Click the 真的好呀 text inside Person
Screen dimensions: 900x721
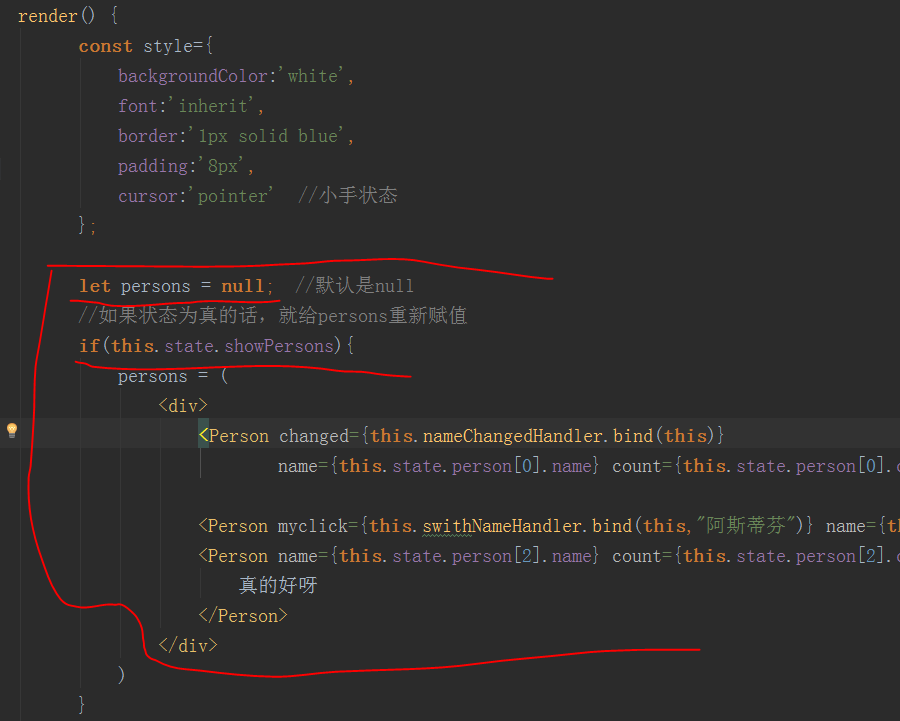pos(278,586)
